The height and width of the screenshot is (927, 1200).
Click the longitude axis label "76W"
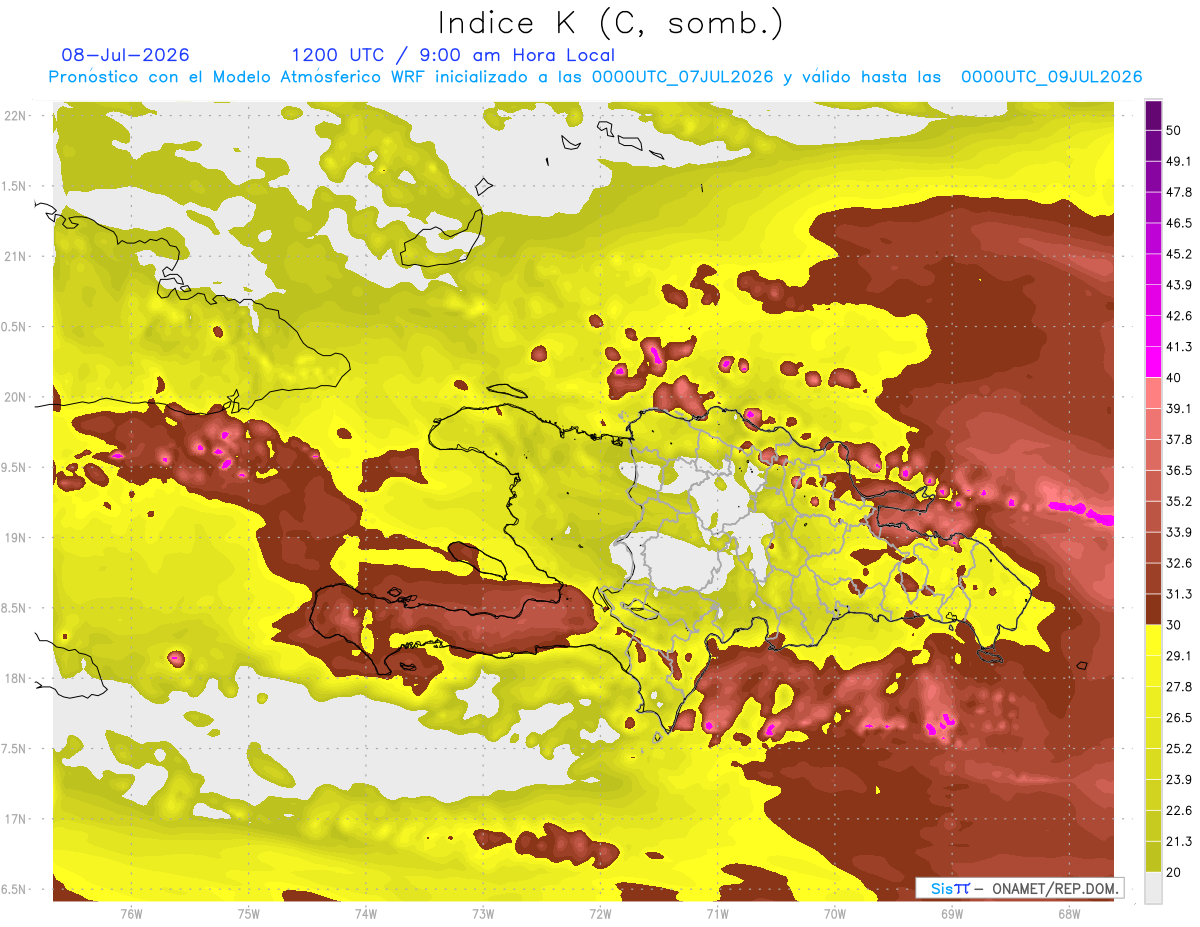click(x=131, y=913)
